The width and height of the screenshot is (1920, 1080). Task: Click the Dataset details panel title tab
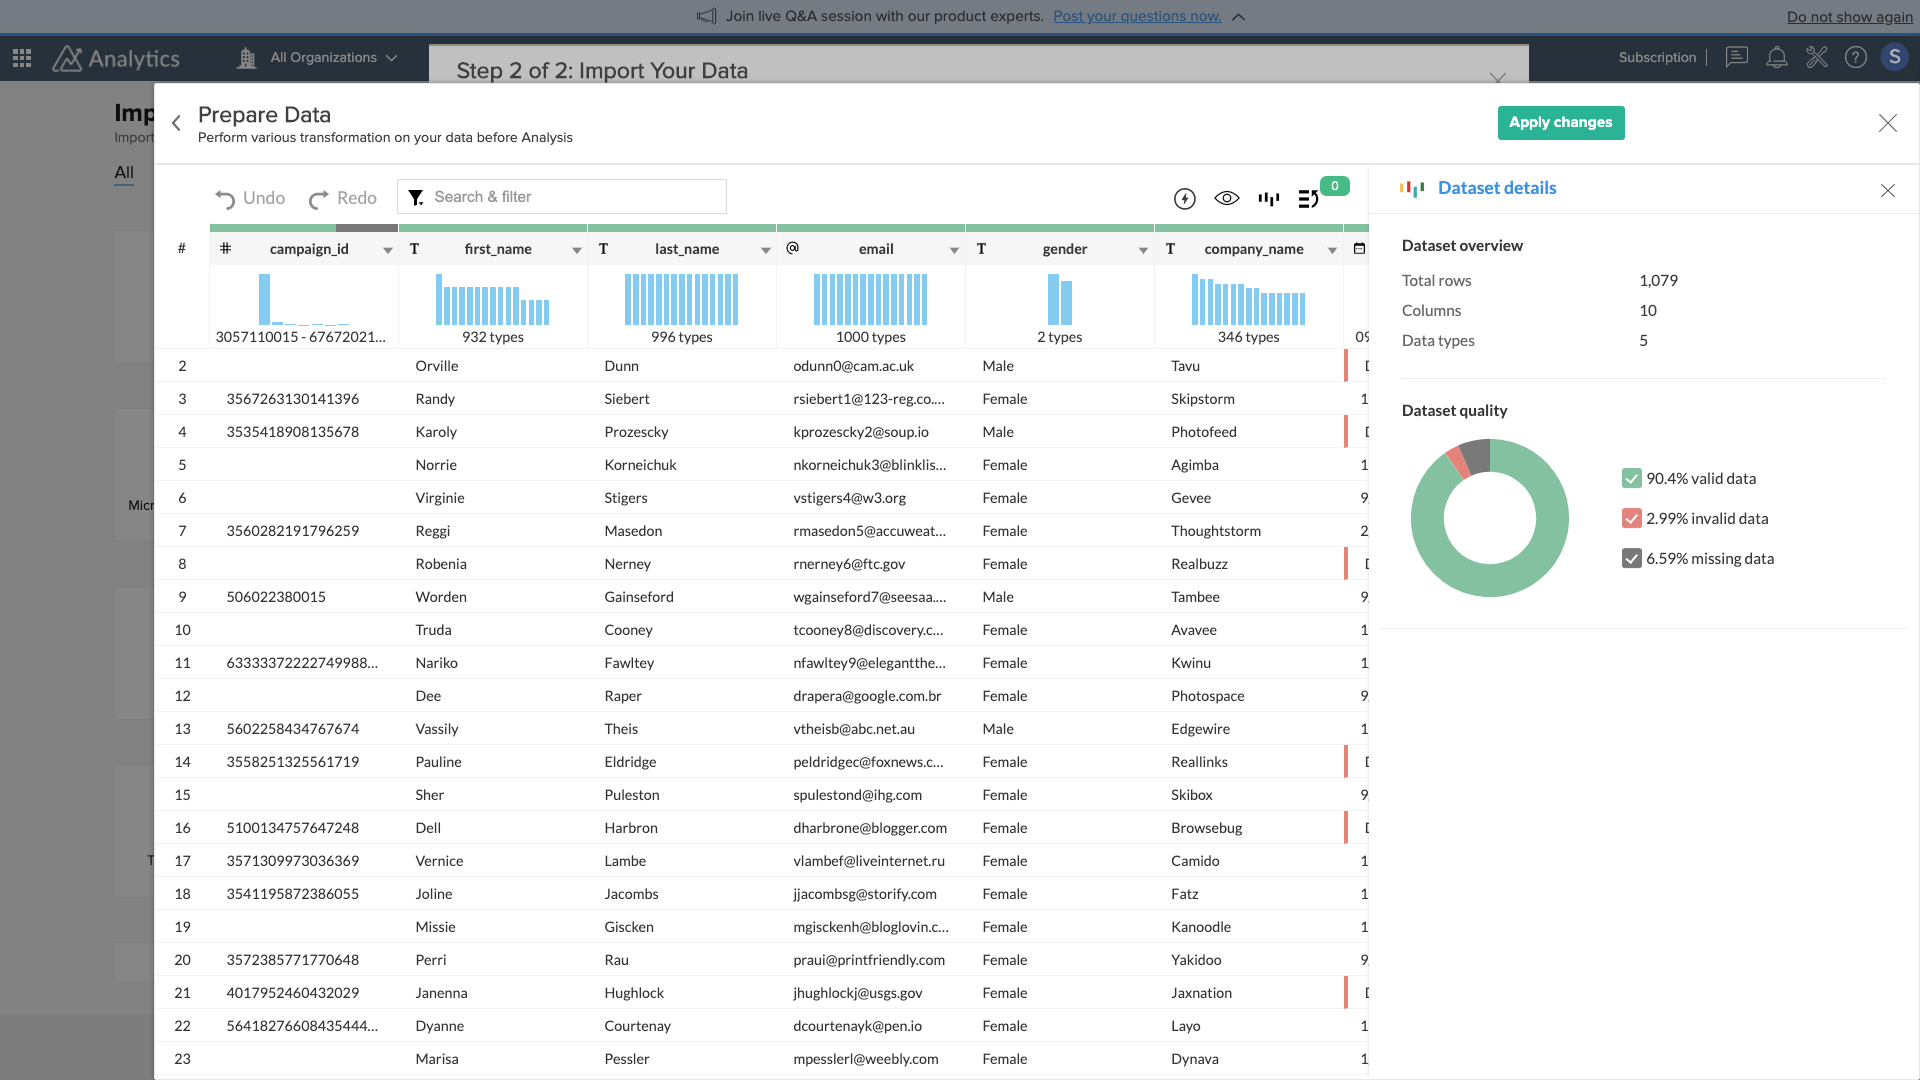[x=1498, y=187]
